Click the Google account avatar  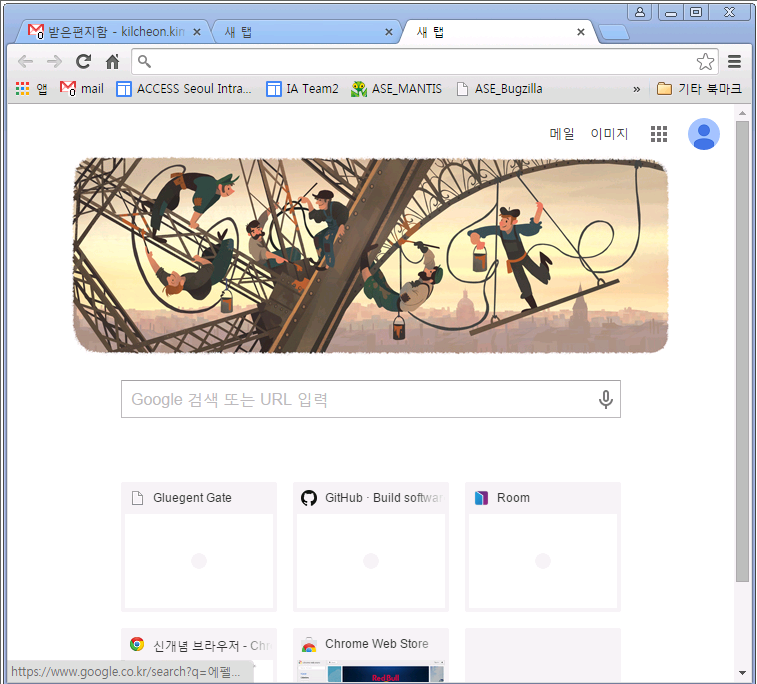pyautogui.click(x=703, y=134)
